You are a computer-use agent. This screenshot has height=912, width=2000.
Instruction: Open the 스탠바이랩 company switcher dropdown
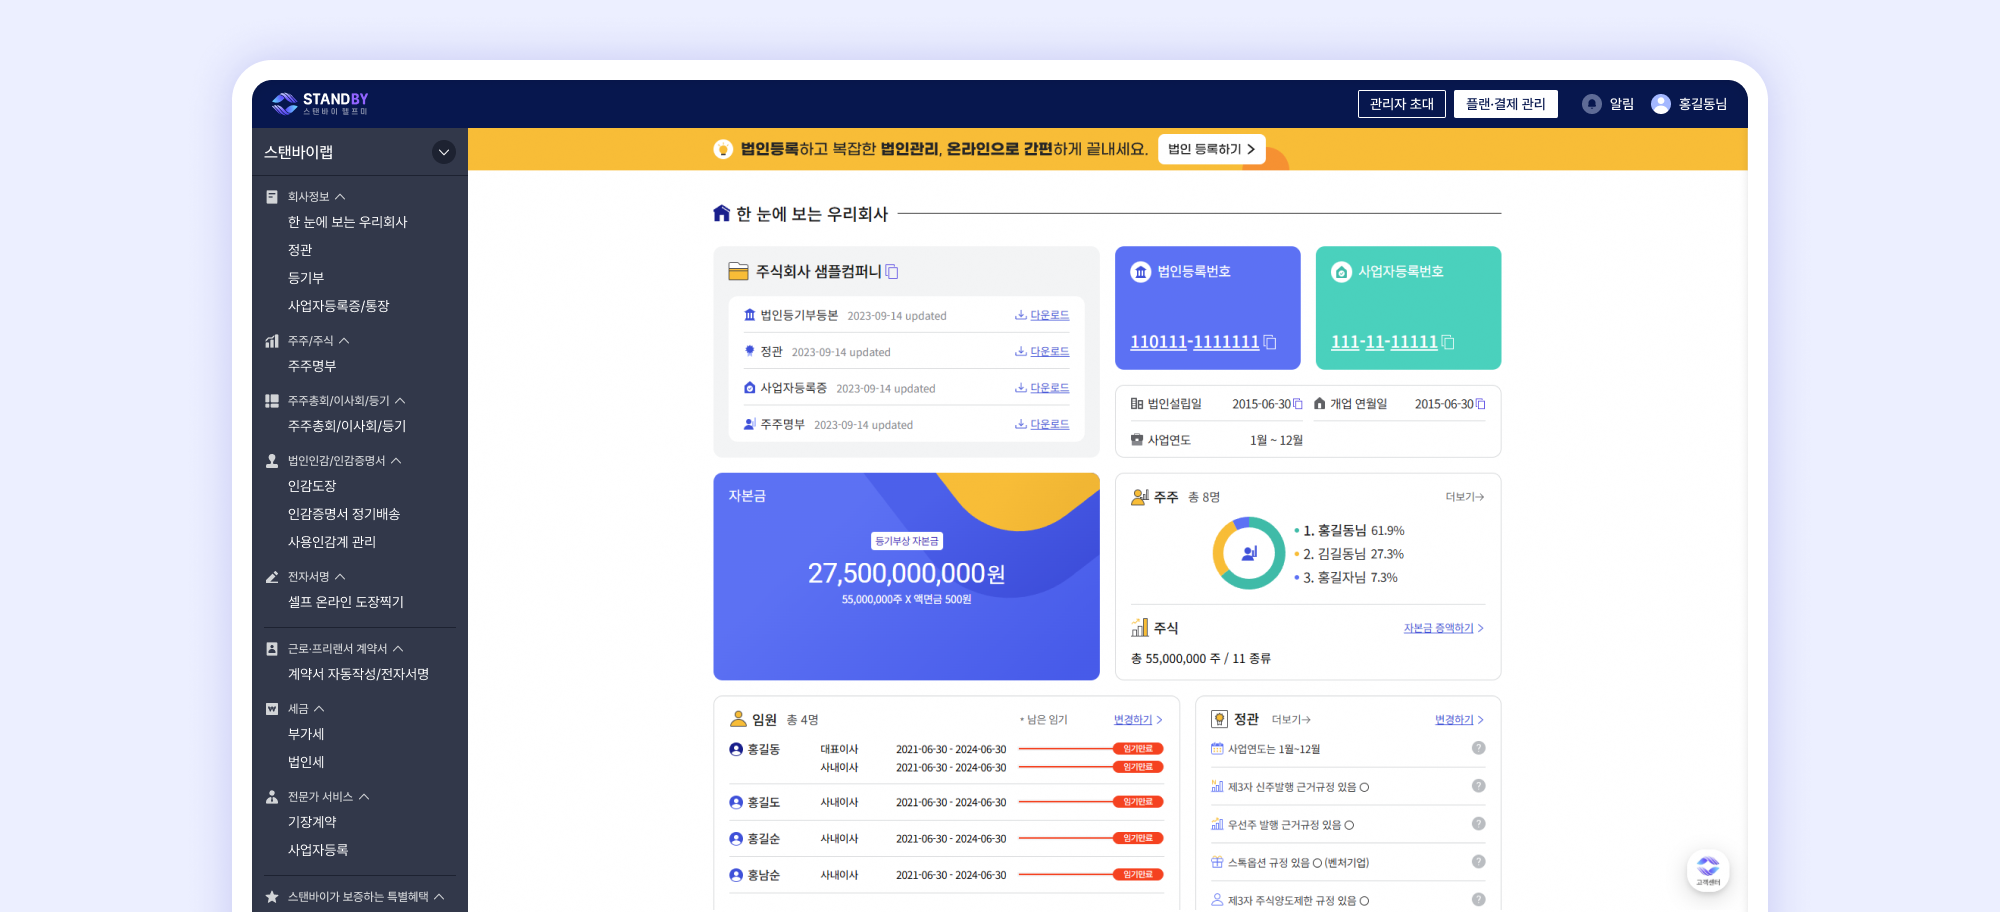point(444,152)
